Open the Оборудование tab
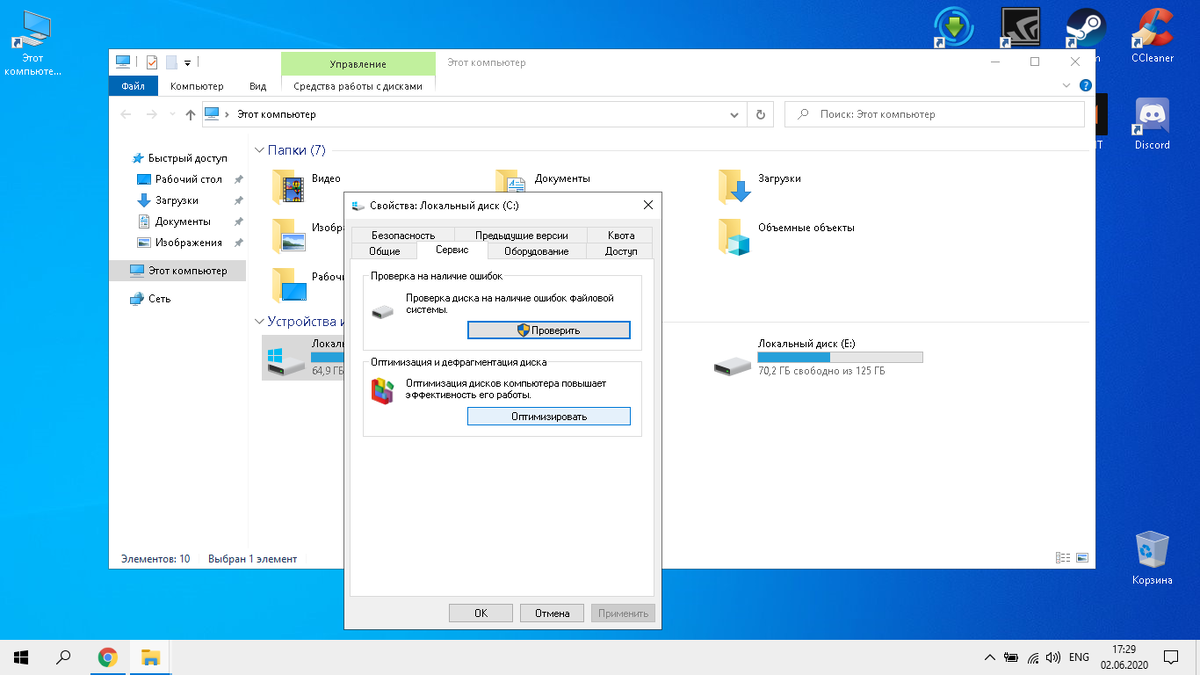The width and height of the screenshot is (1200, 675). (536, 251)
